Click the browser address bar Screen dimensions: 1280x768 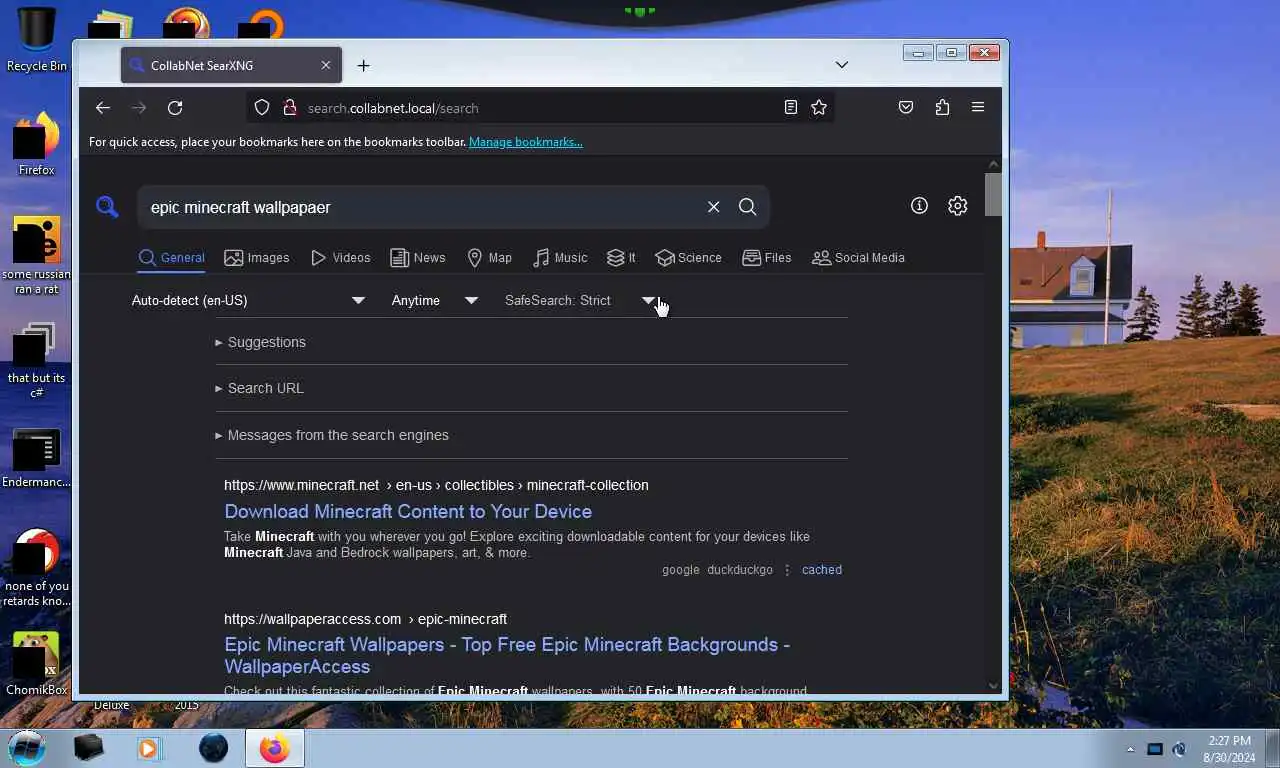540,108
